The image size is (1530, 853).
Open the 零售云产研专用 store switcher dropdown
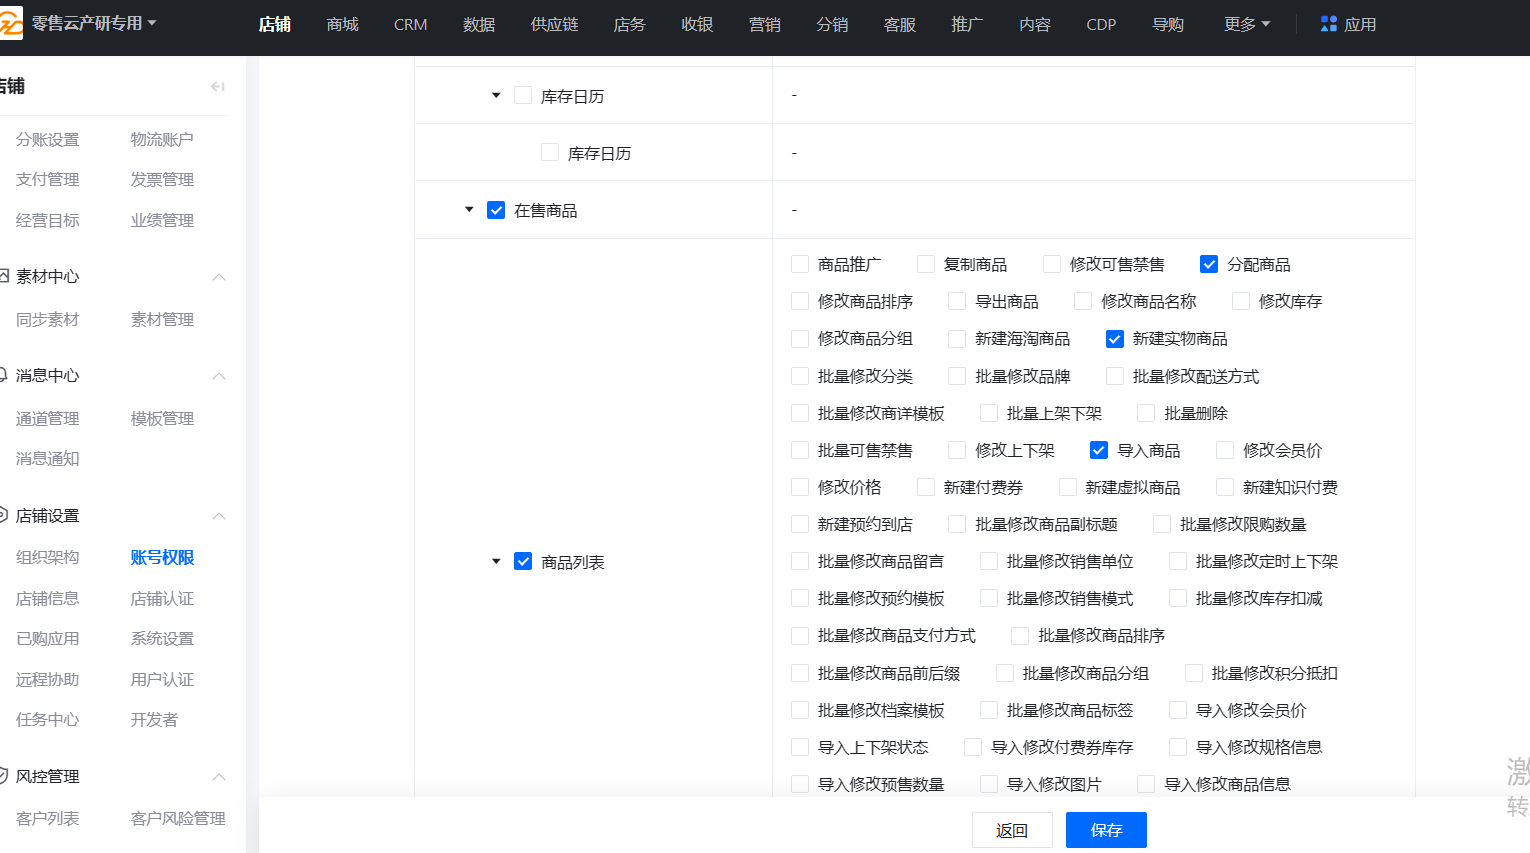[94, 23]
